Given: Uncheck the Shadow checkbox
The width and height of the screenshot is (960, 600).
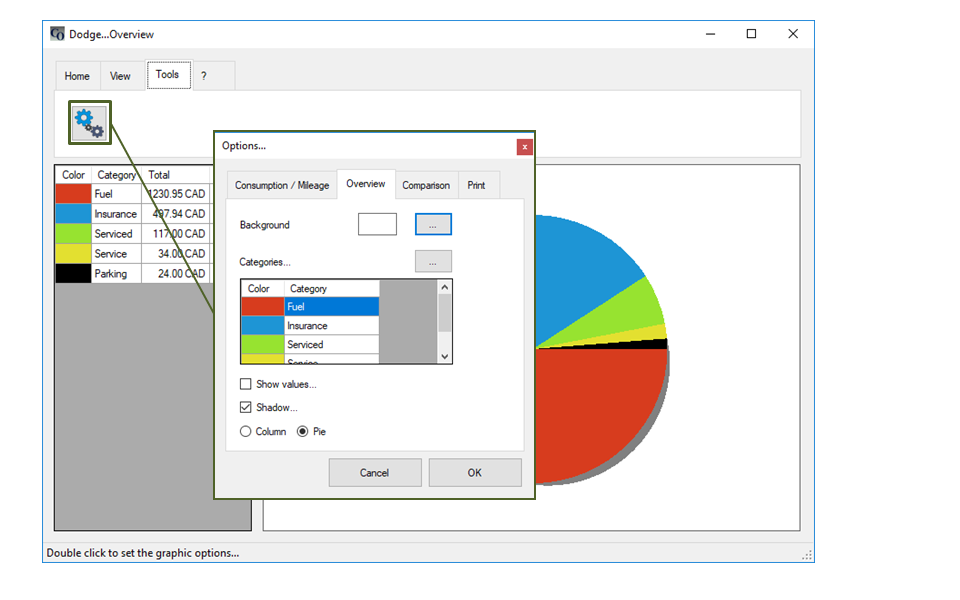Looking at the screenshot, I should (x=246, y=408).
